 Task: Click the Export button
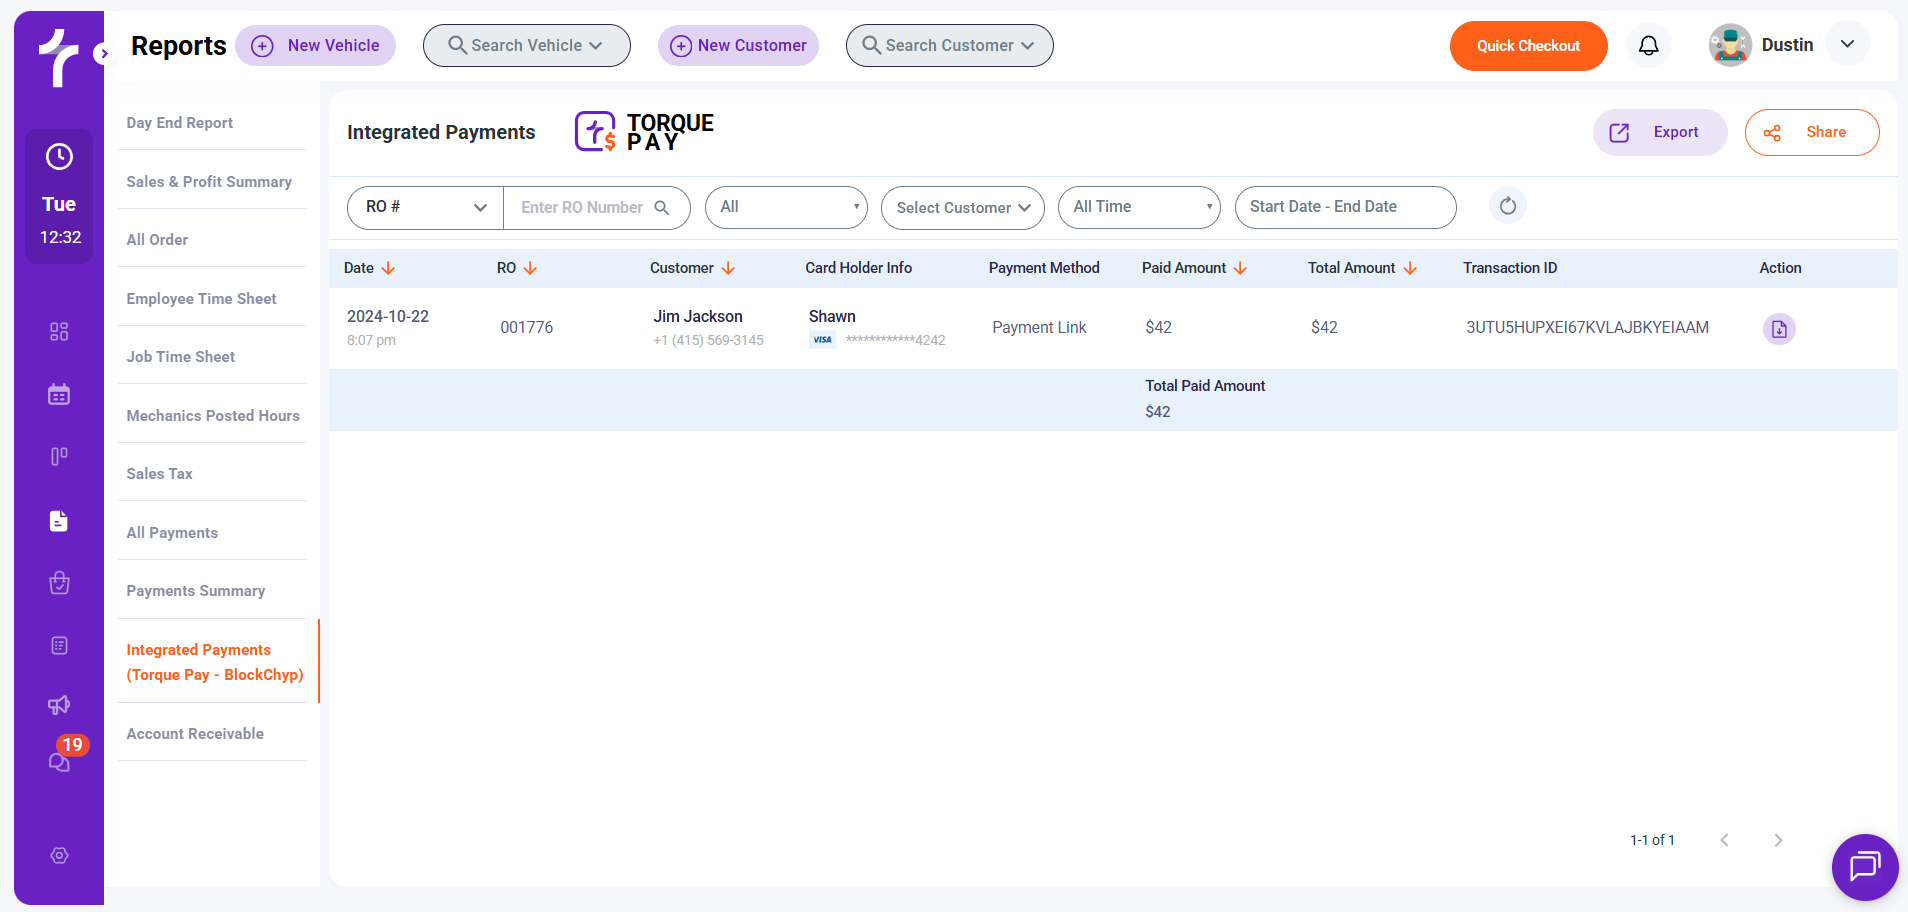(x=1659, y=133)
